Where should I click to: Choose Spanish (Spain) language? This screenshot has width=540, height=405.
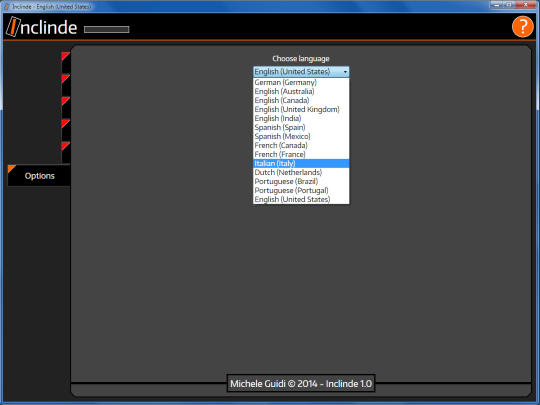click(301, 127)
